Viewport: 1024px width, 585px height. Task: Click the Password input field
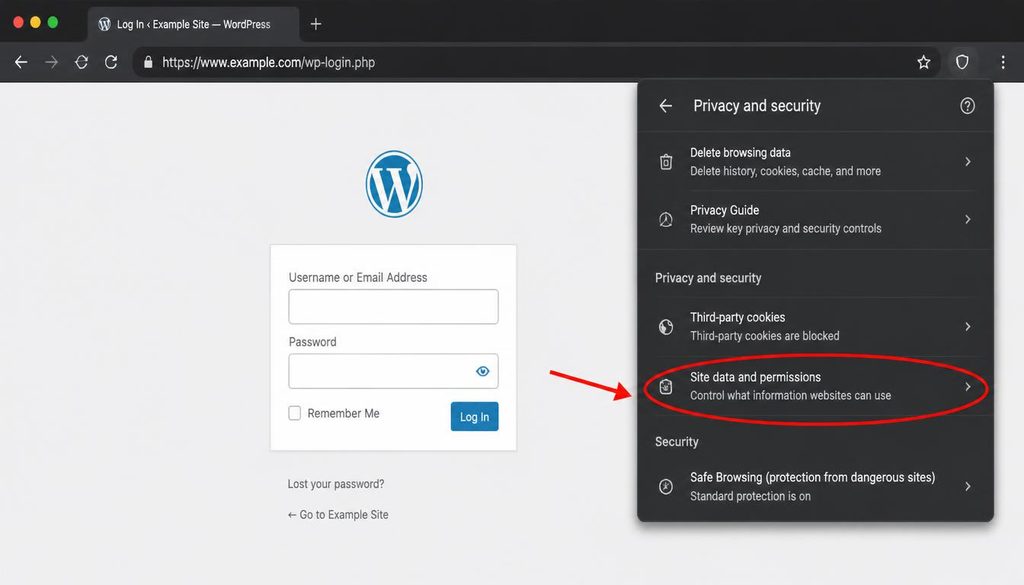[393, 371]
